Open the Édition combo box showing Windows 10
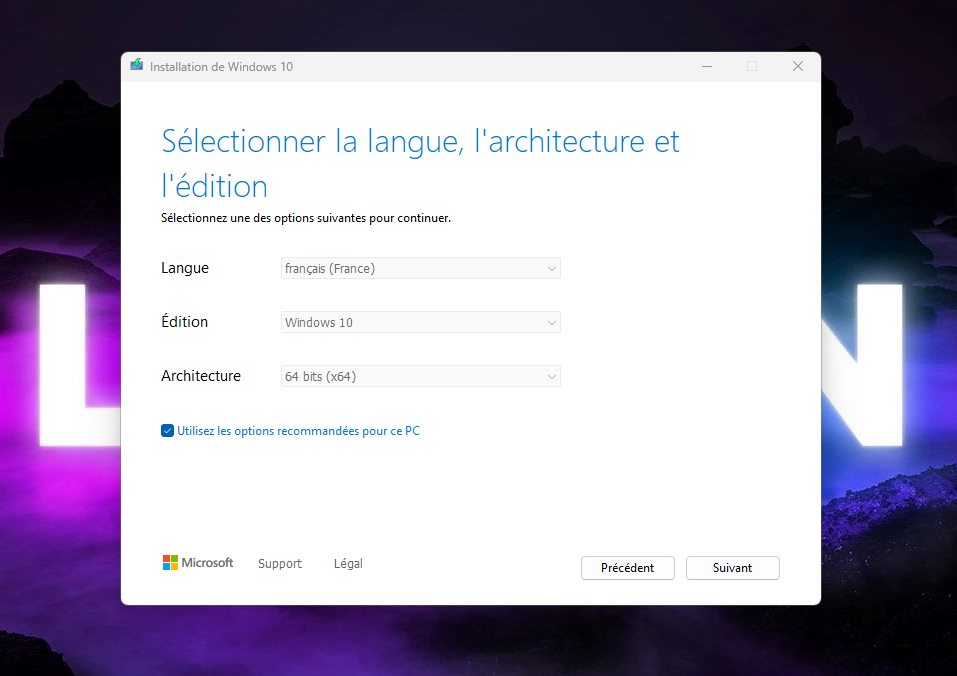957x676 pixels. point(420,322)
